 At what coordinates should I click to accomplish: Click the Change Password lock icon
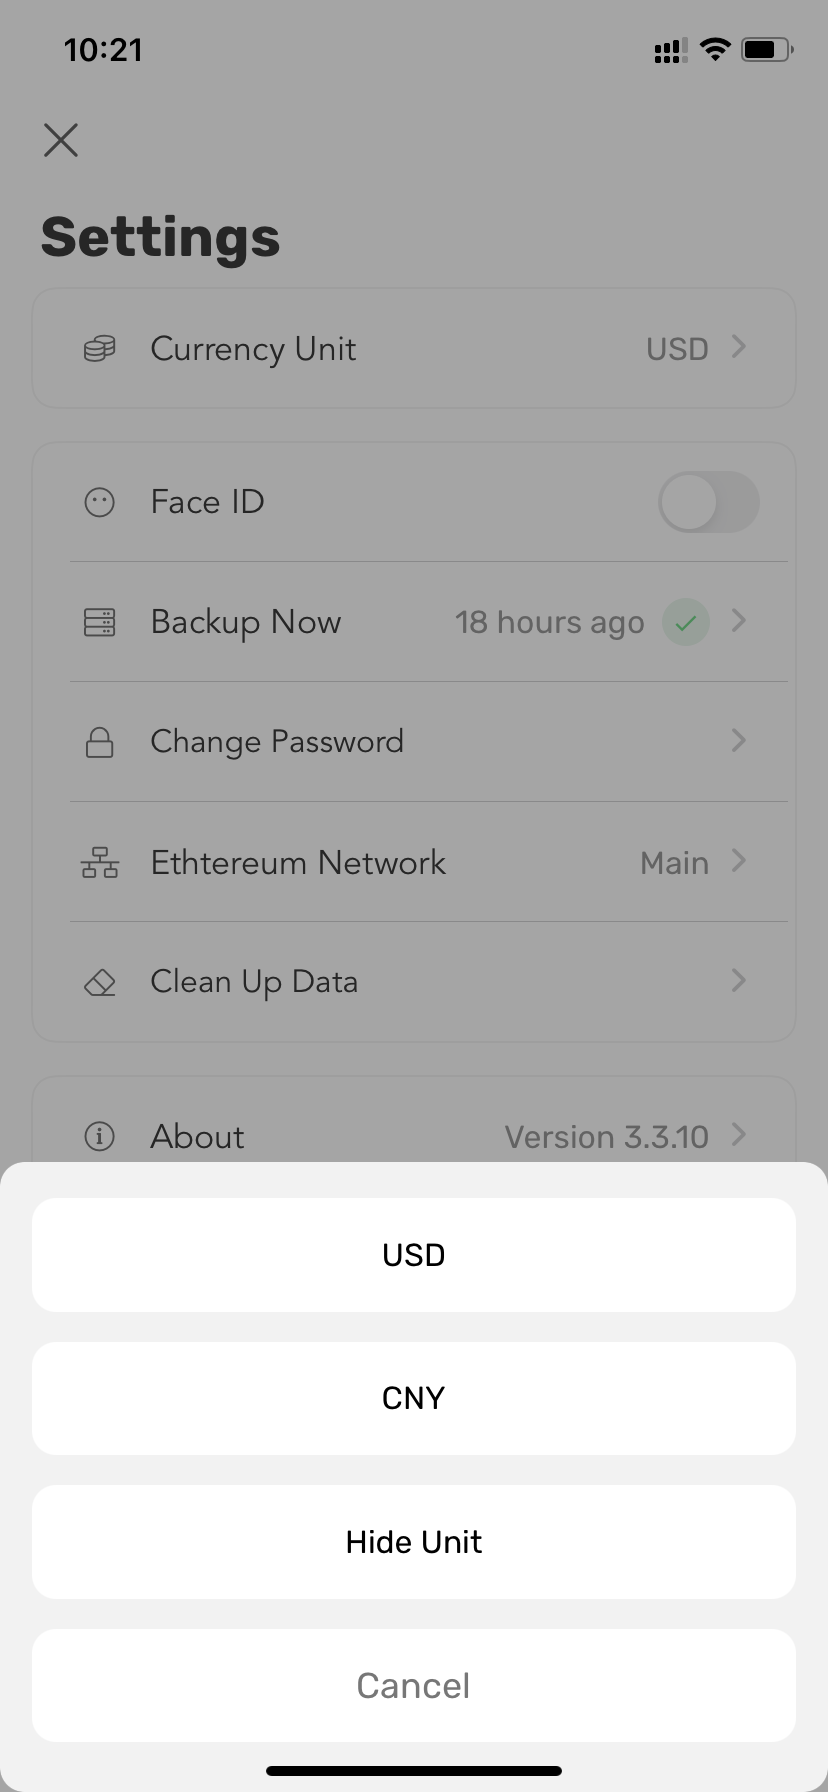(99, 742)
